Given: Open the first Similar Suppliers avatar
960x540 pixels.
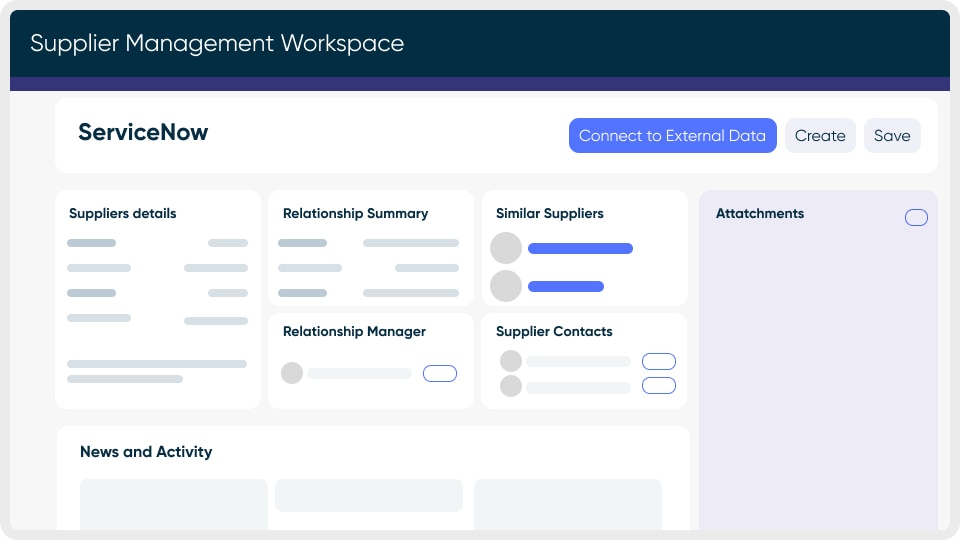Looking at the screenshot, I should pos(506,248).
